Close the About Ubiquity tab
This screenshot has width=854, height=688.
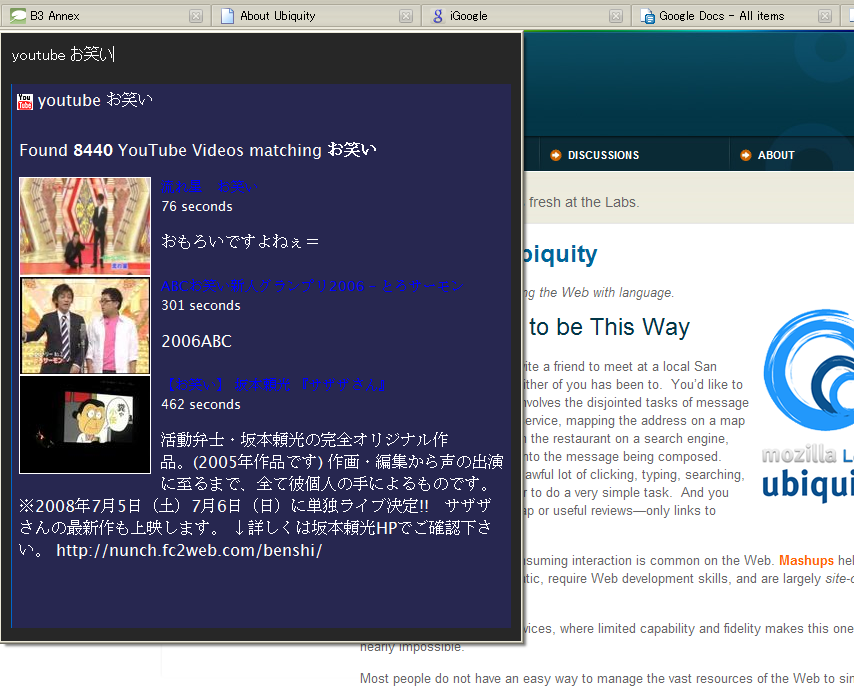405,16
